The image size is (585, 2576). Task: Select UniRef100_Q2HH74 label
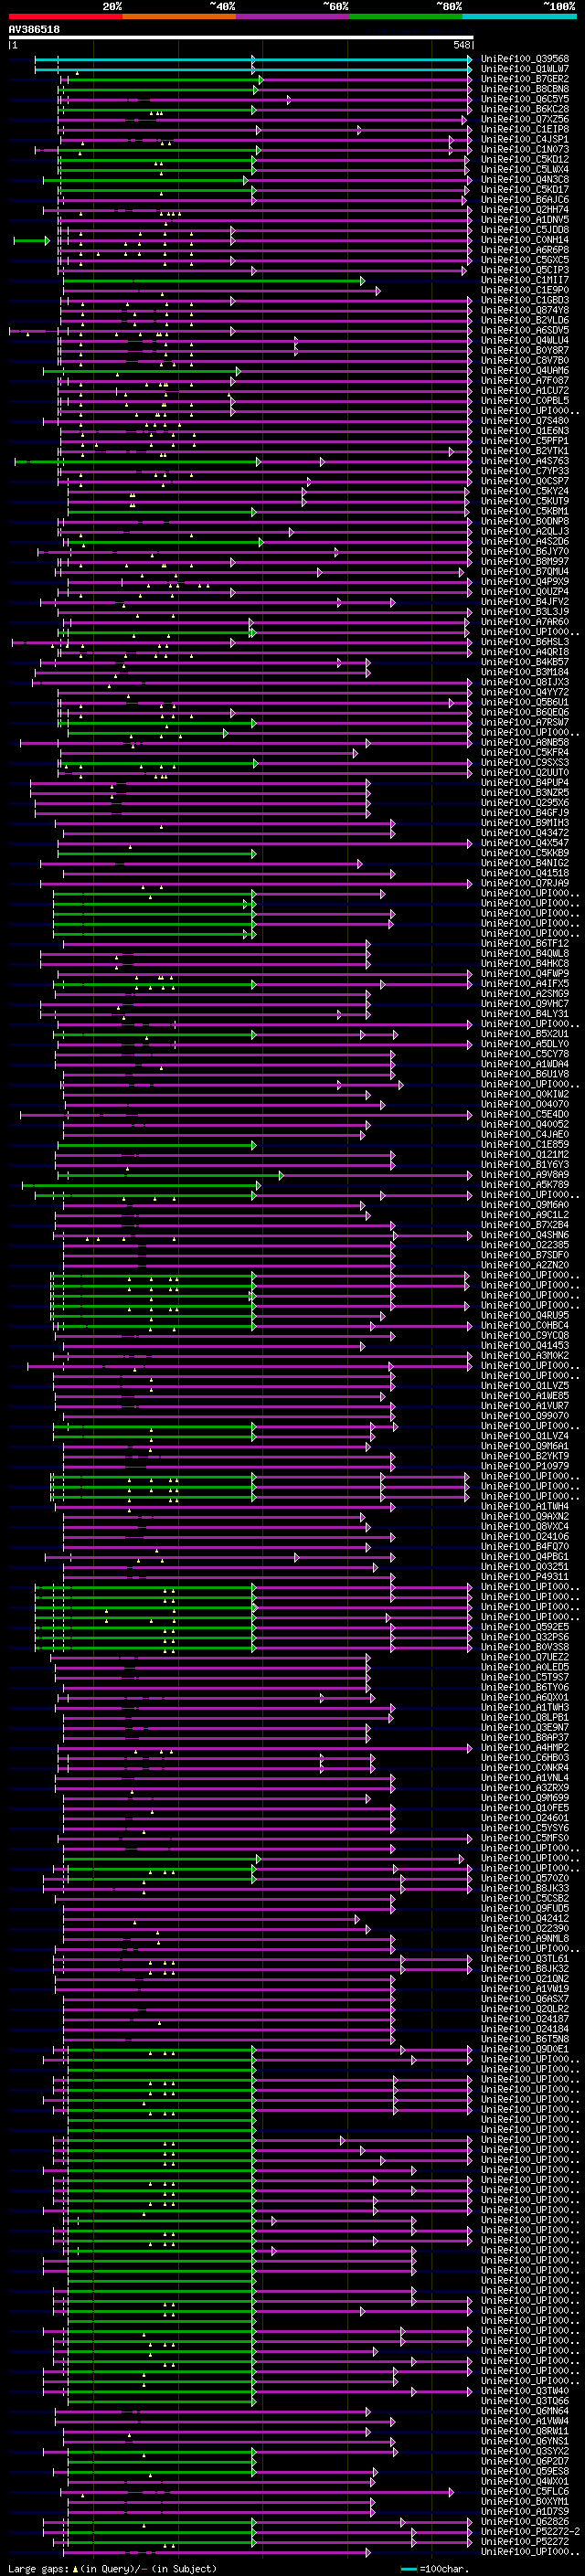524,210
